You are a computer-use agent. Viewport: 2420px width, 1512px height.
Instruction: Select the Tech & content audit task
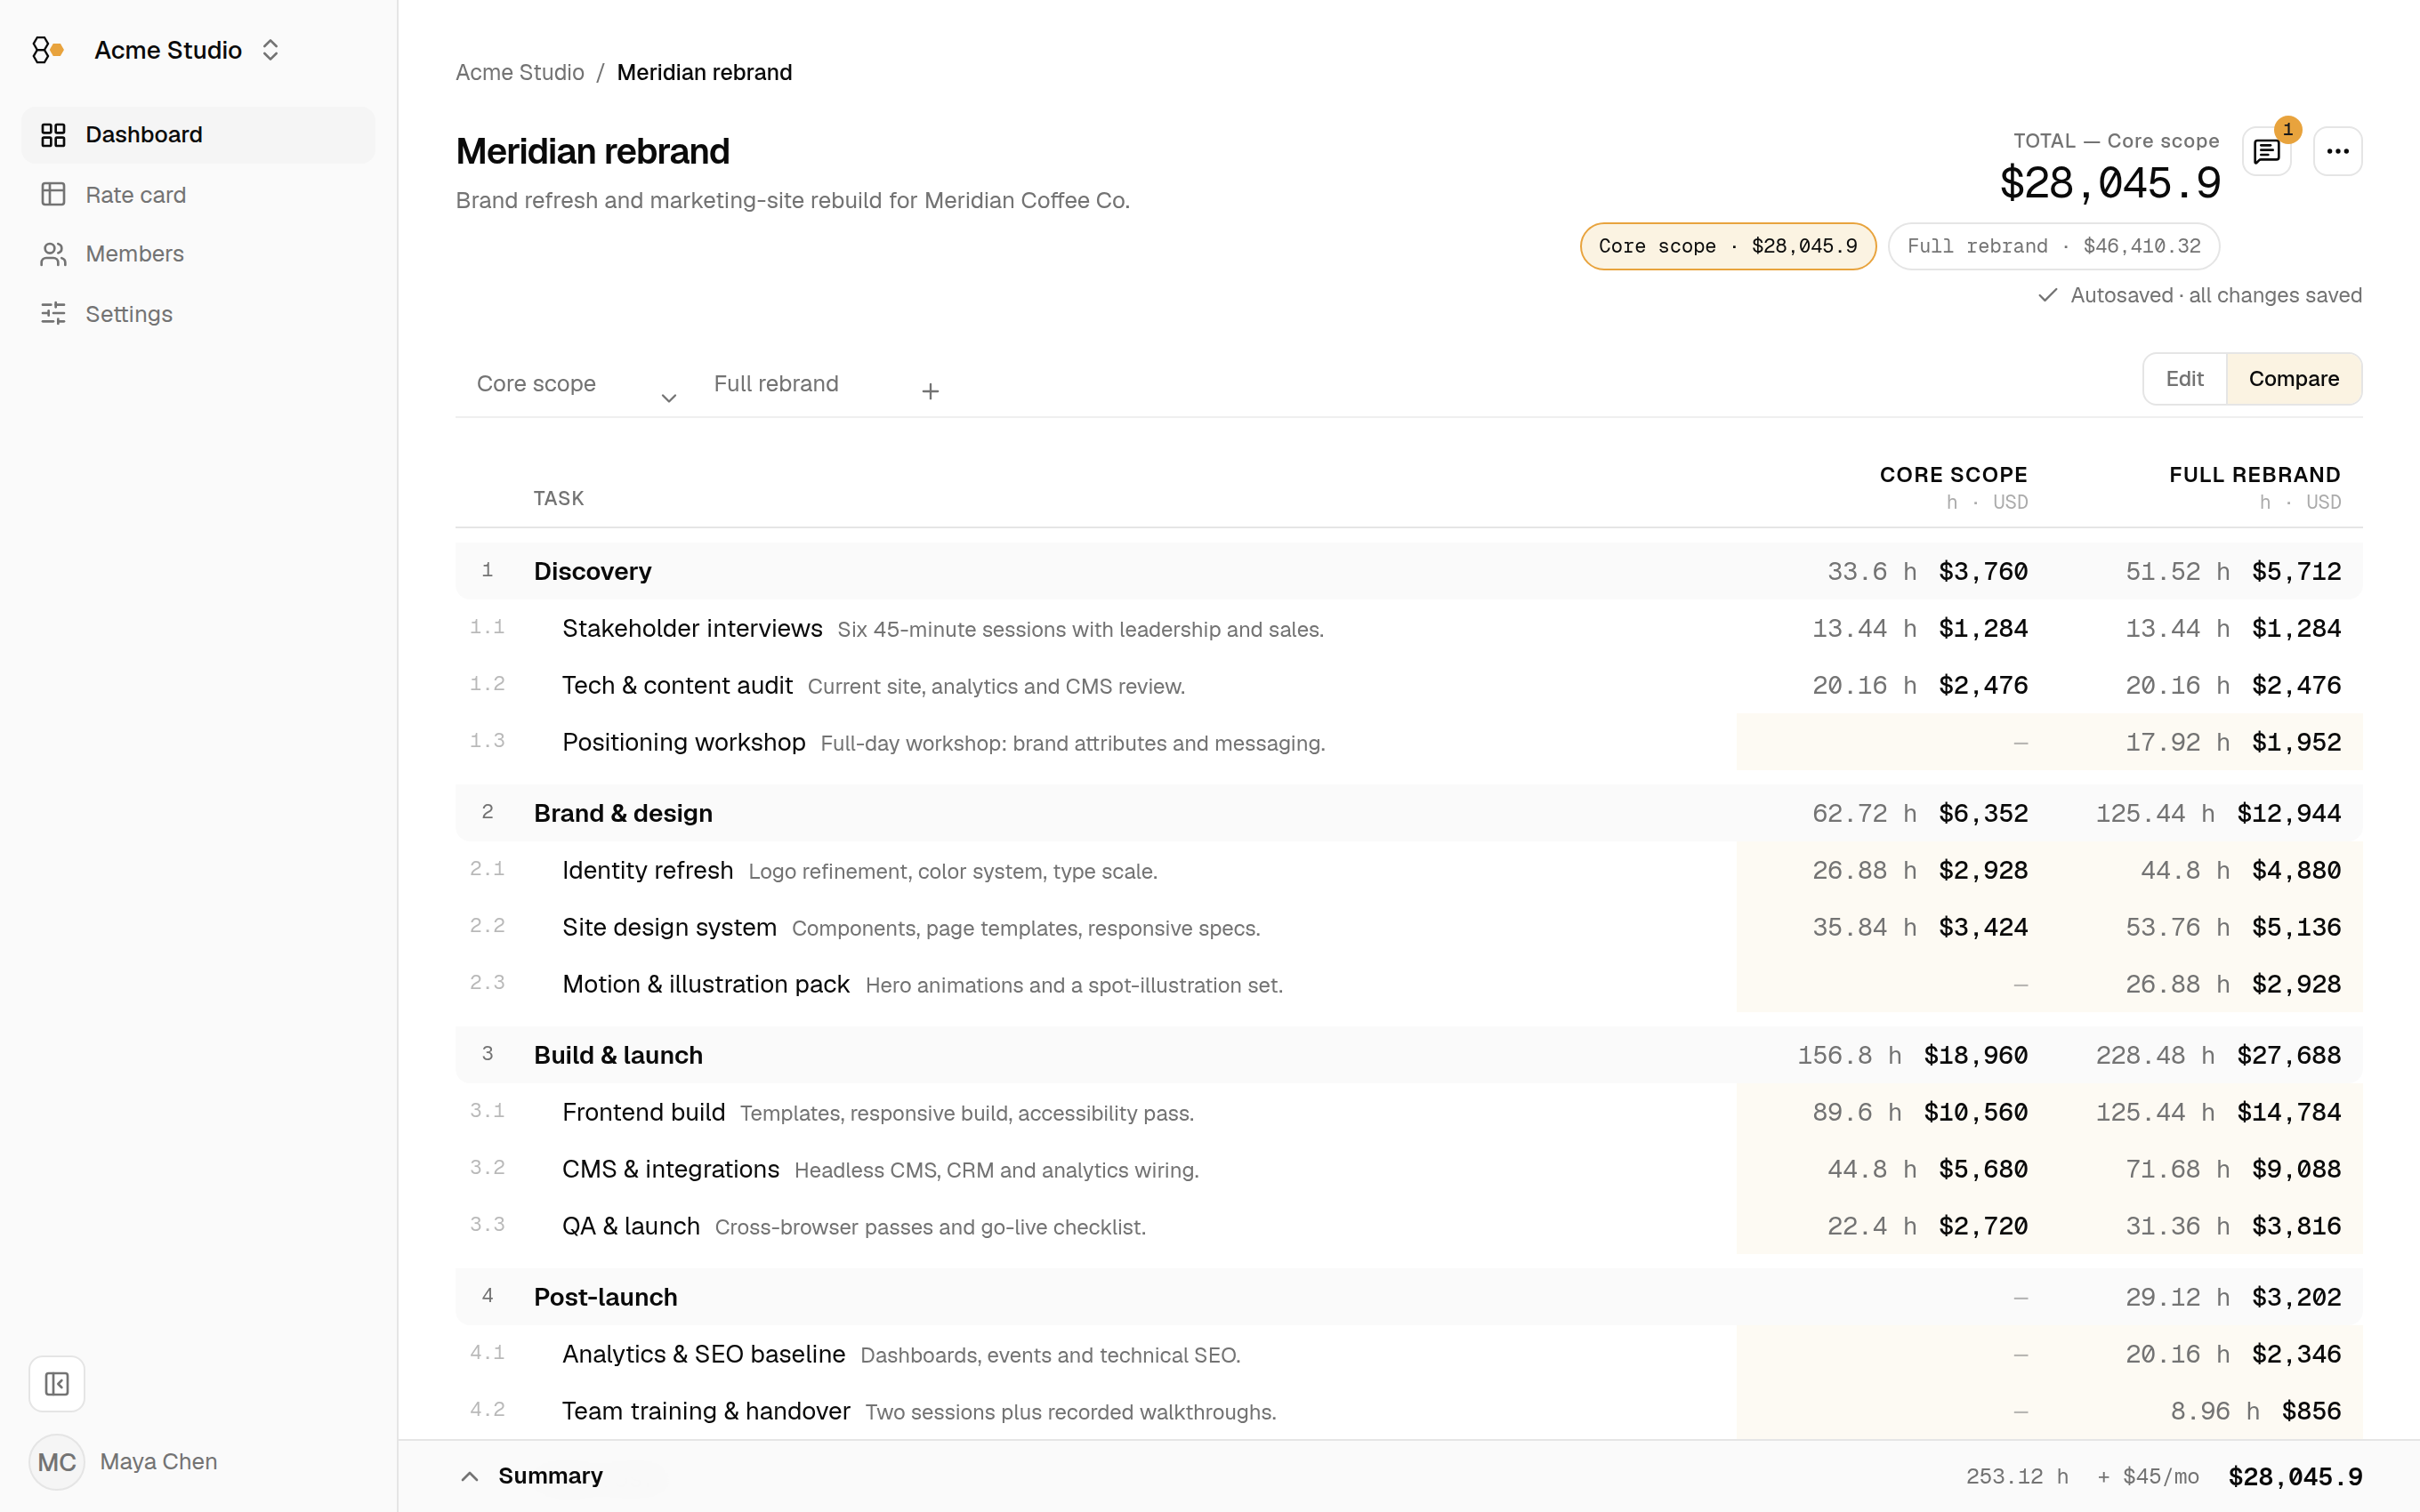677,685
